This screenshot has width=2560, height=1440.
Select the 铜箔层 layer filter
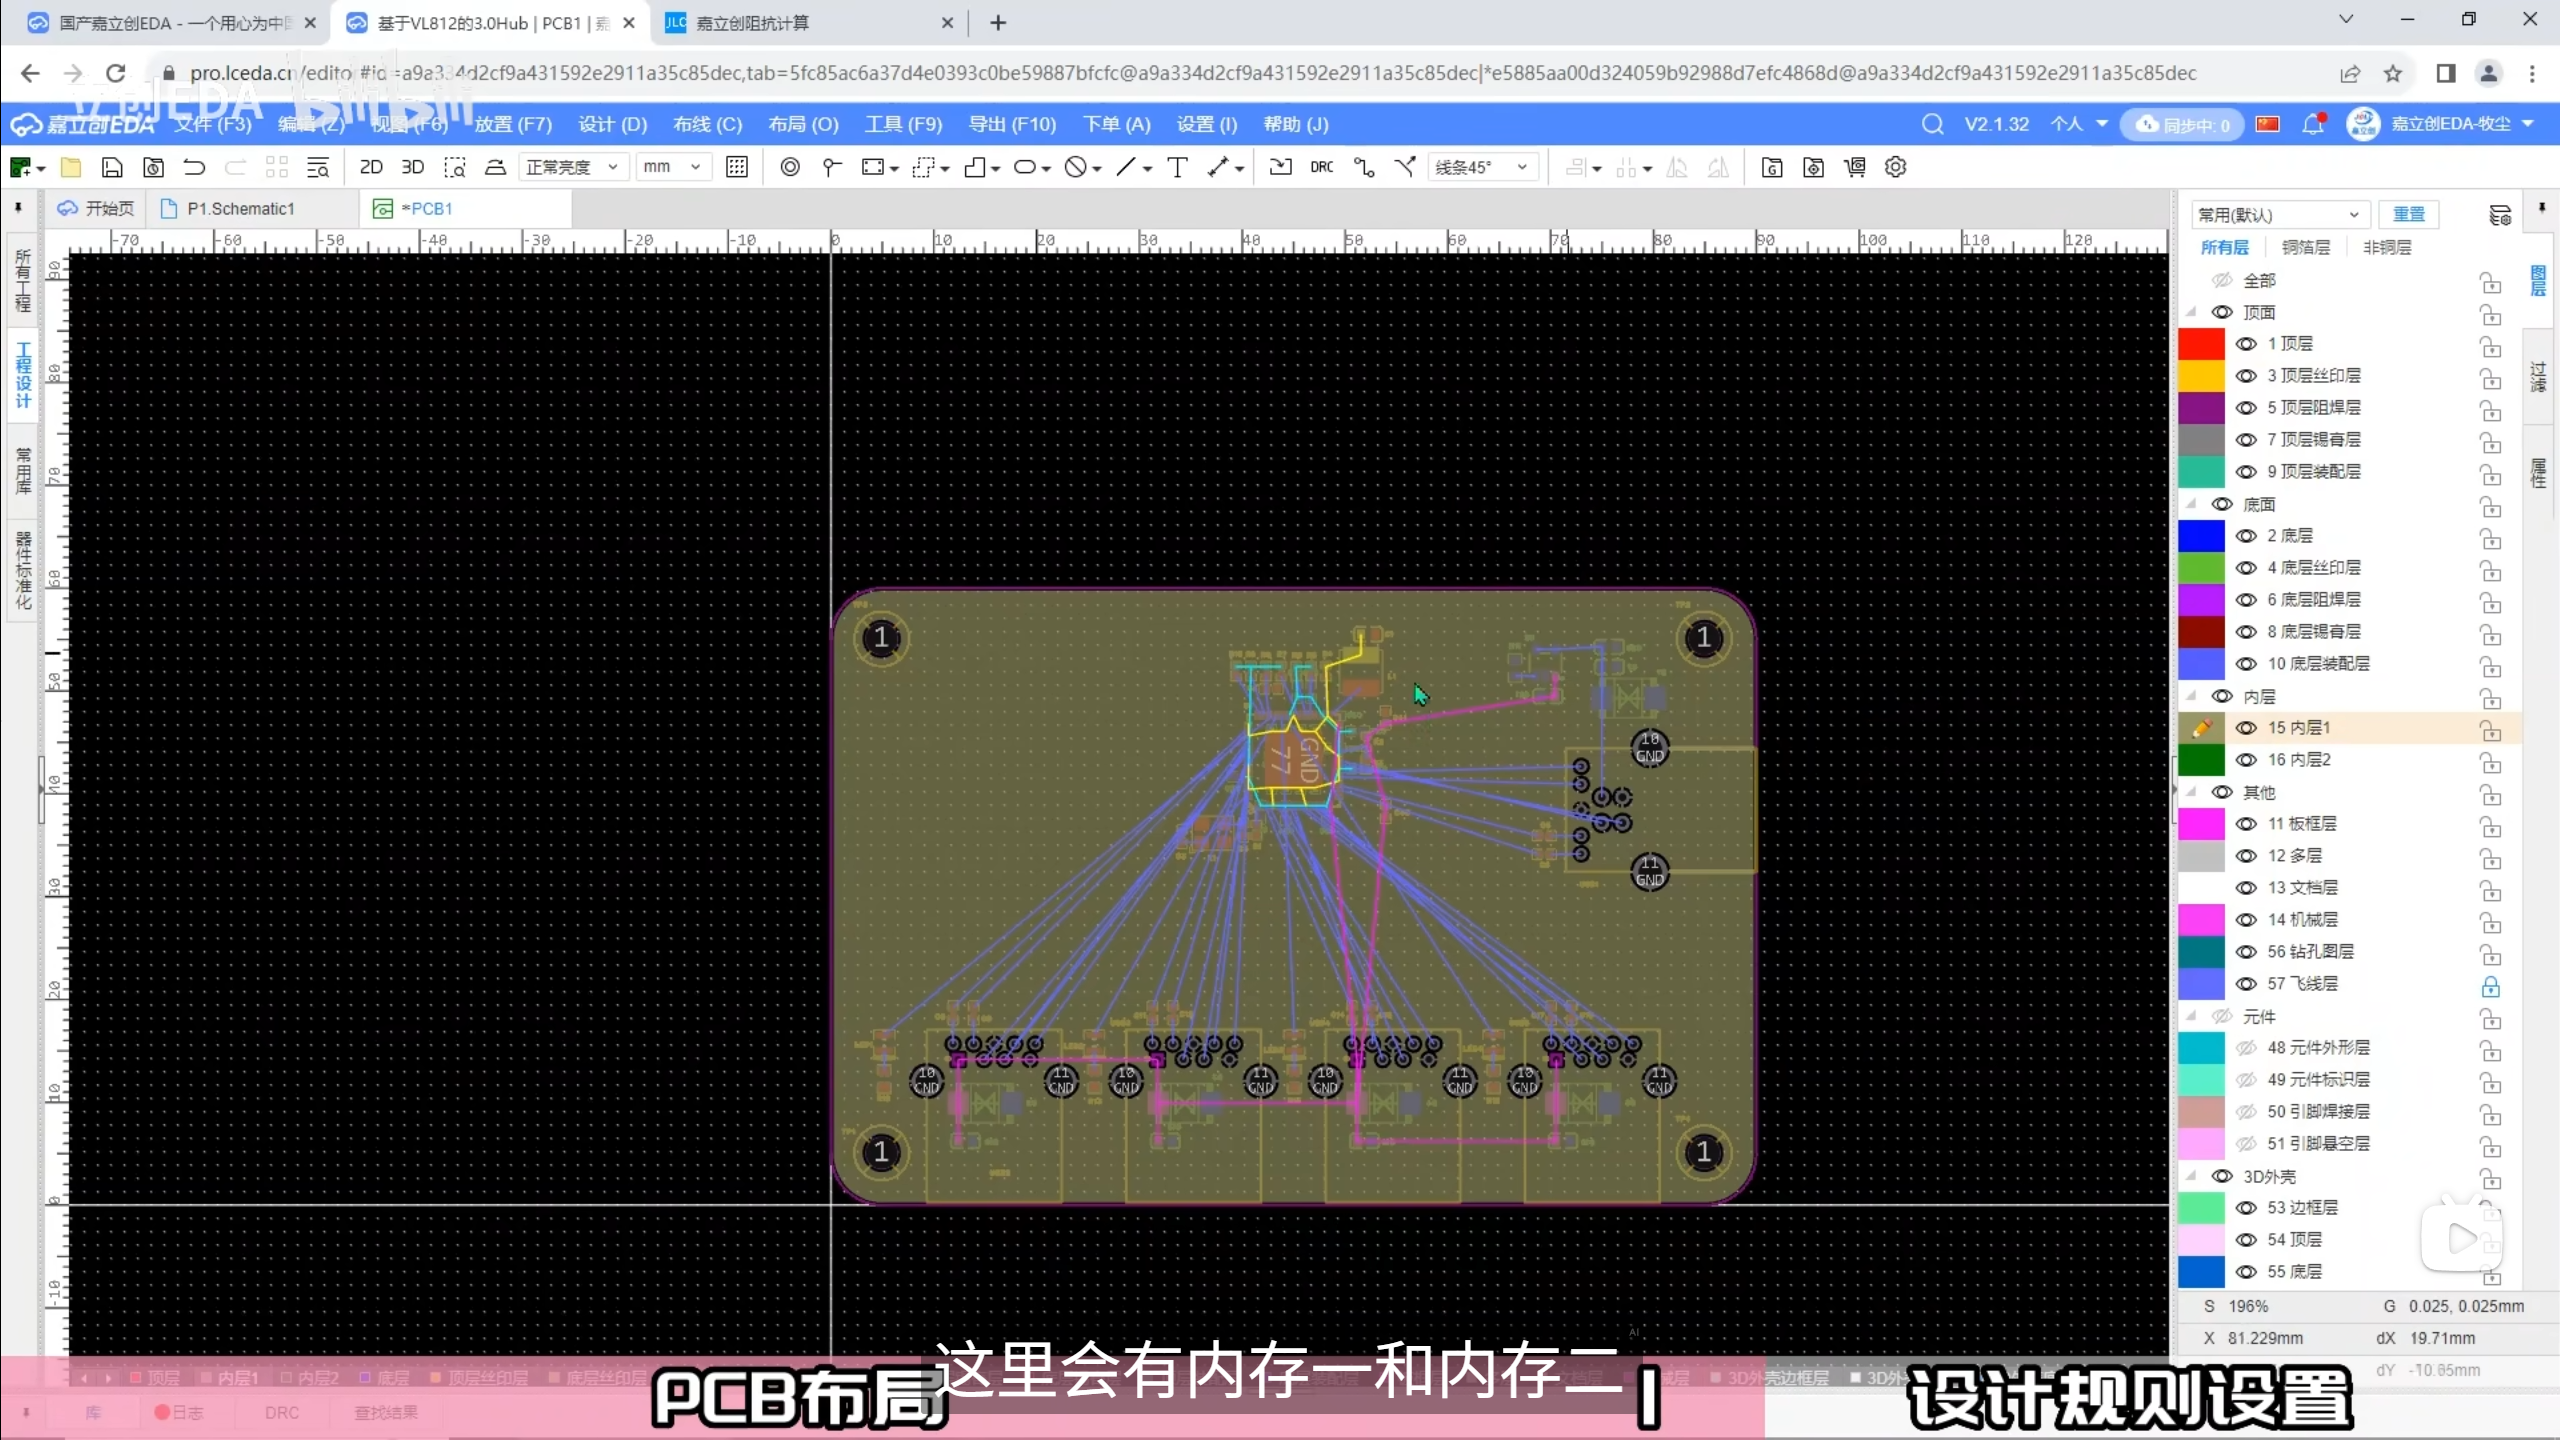pyautogui.click(x=2305, y=247)
